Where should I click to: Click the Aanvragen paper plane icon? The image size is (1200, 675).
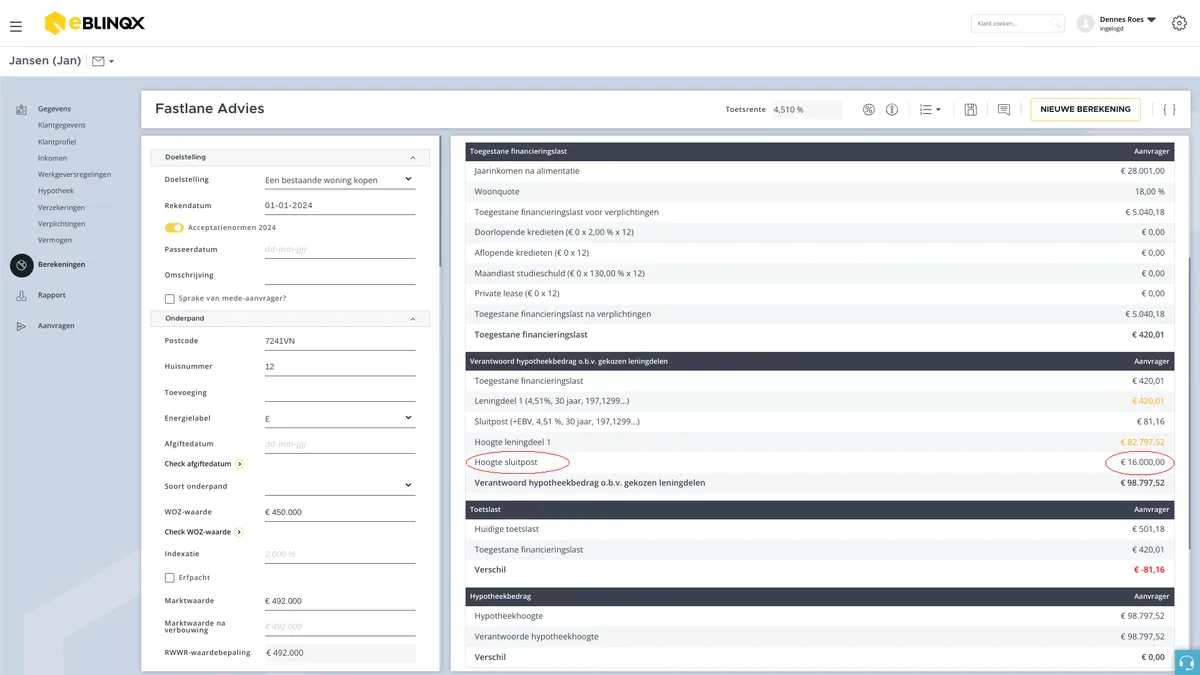[x=21, y=326]
